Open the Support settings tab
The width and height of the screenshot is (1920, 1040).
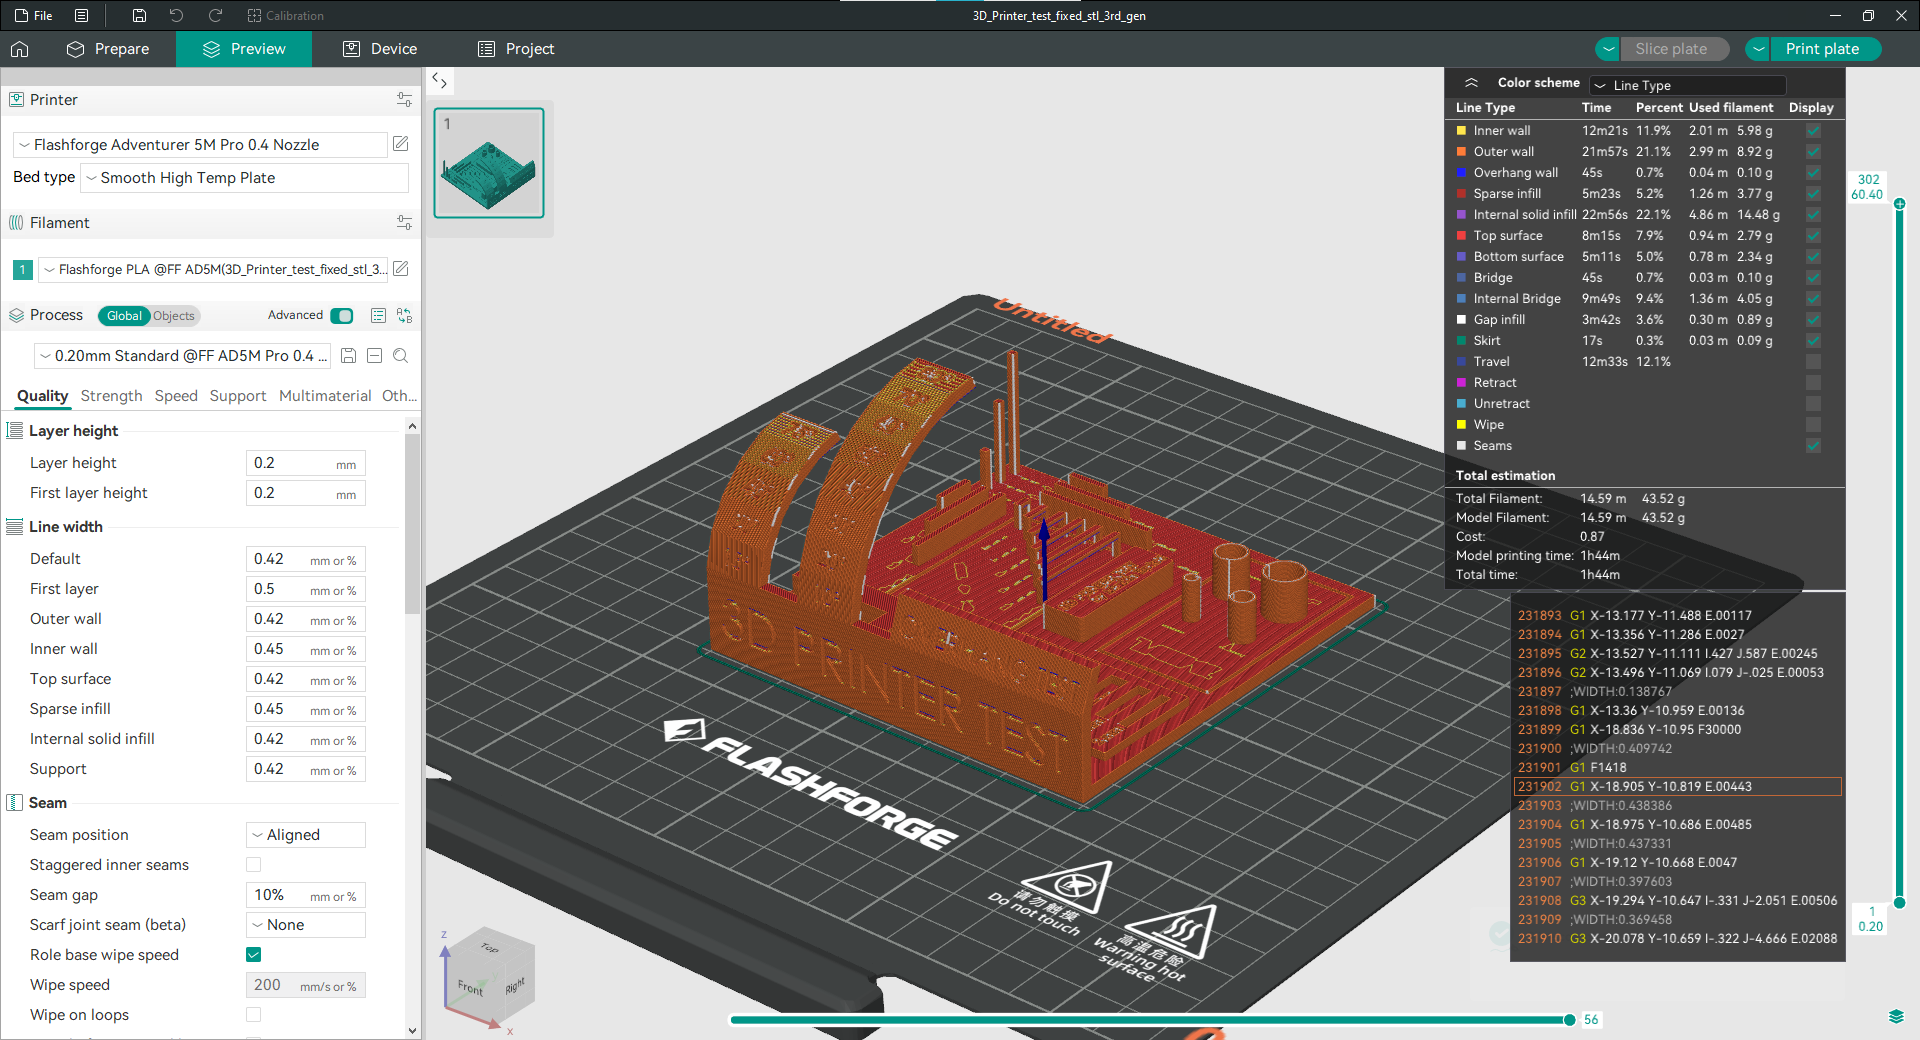point(238,396)
